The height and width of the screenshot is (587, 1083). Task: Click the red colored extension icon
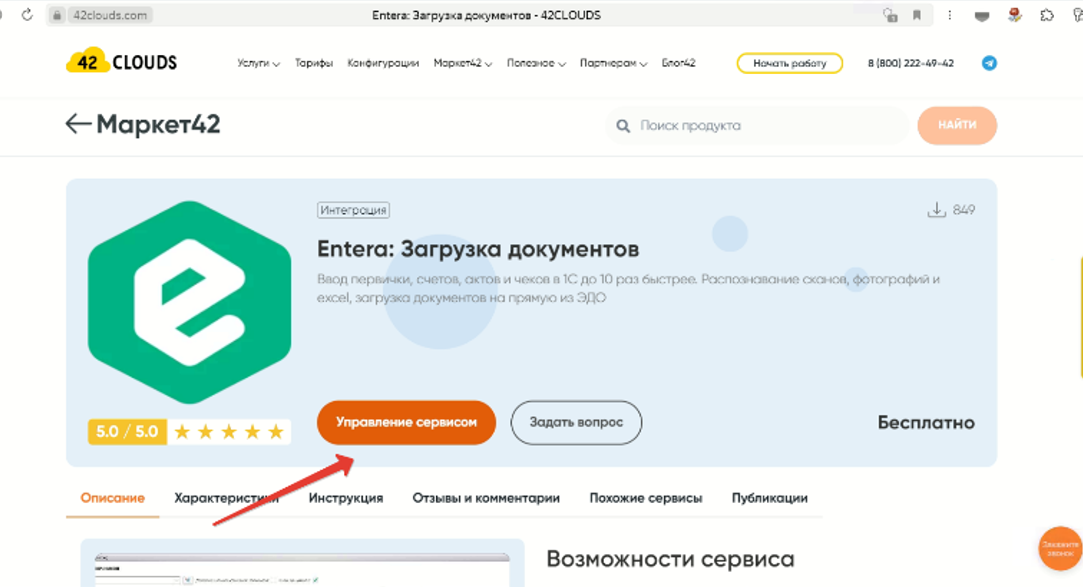1015,15
